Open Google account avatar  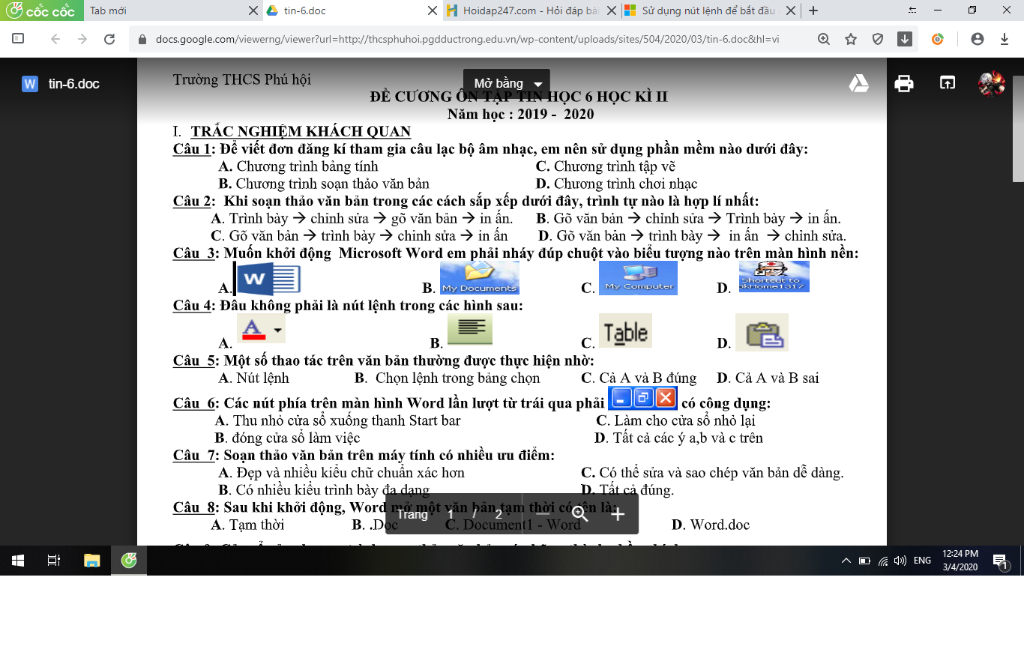point(991,84)
